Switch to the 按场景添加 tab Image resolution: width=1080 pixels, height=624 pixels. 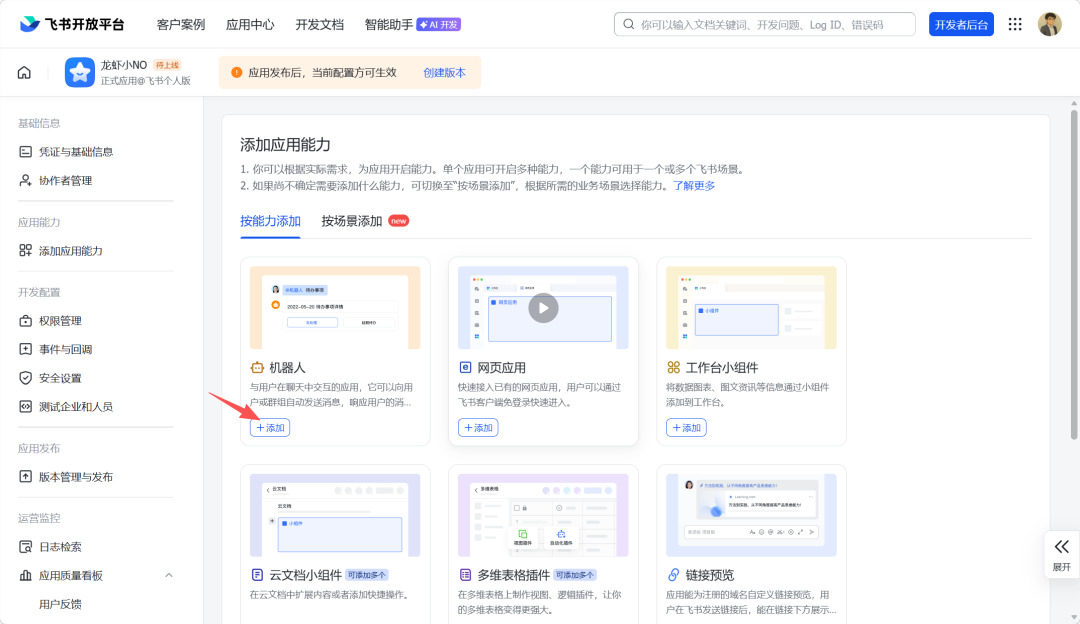[352, 221]
